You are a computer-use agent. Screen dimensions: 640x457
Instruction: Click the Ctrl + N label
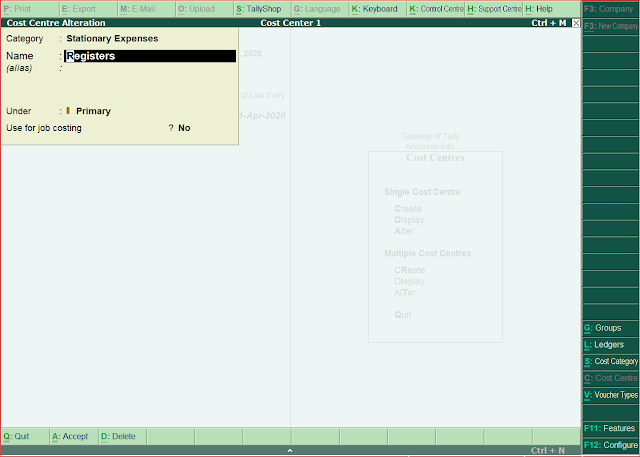(x=548, y=450)
